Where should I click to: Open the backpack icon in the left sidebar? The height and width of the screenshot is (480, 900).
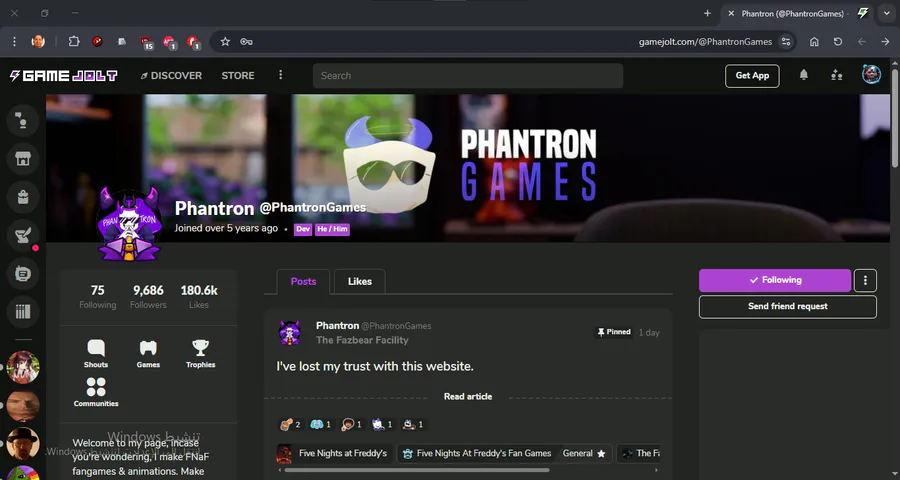pos(23,197)
